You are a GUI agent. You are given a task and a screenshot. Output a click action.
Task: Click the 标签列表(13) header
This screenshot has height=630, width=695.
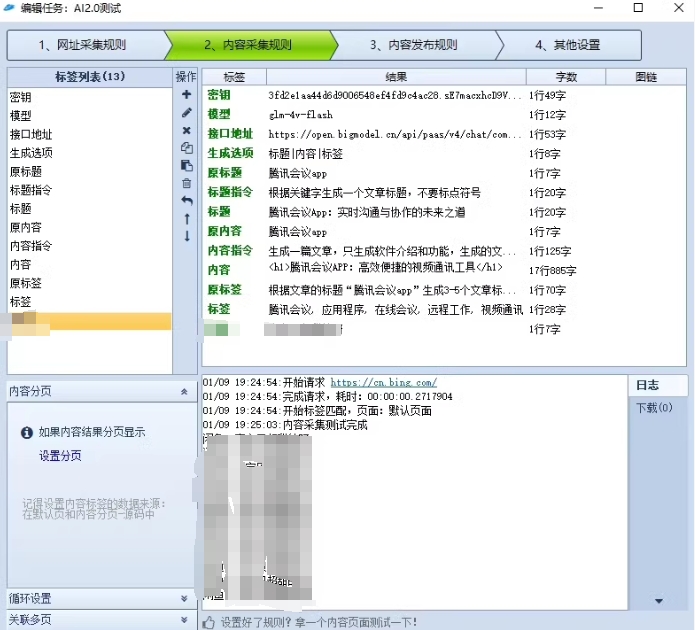pyautogui.click(x=90, y=77)
